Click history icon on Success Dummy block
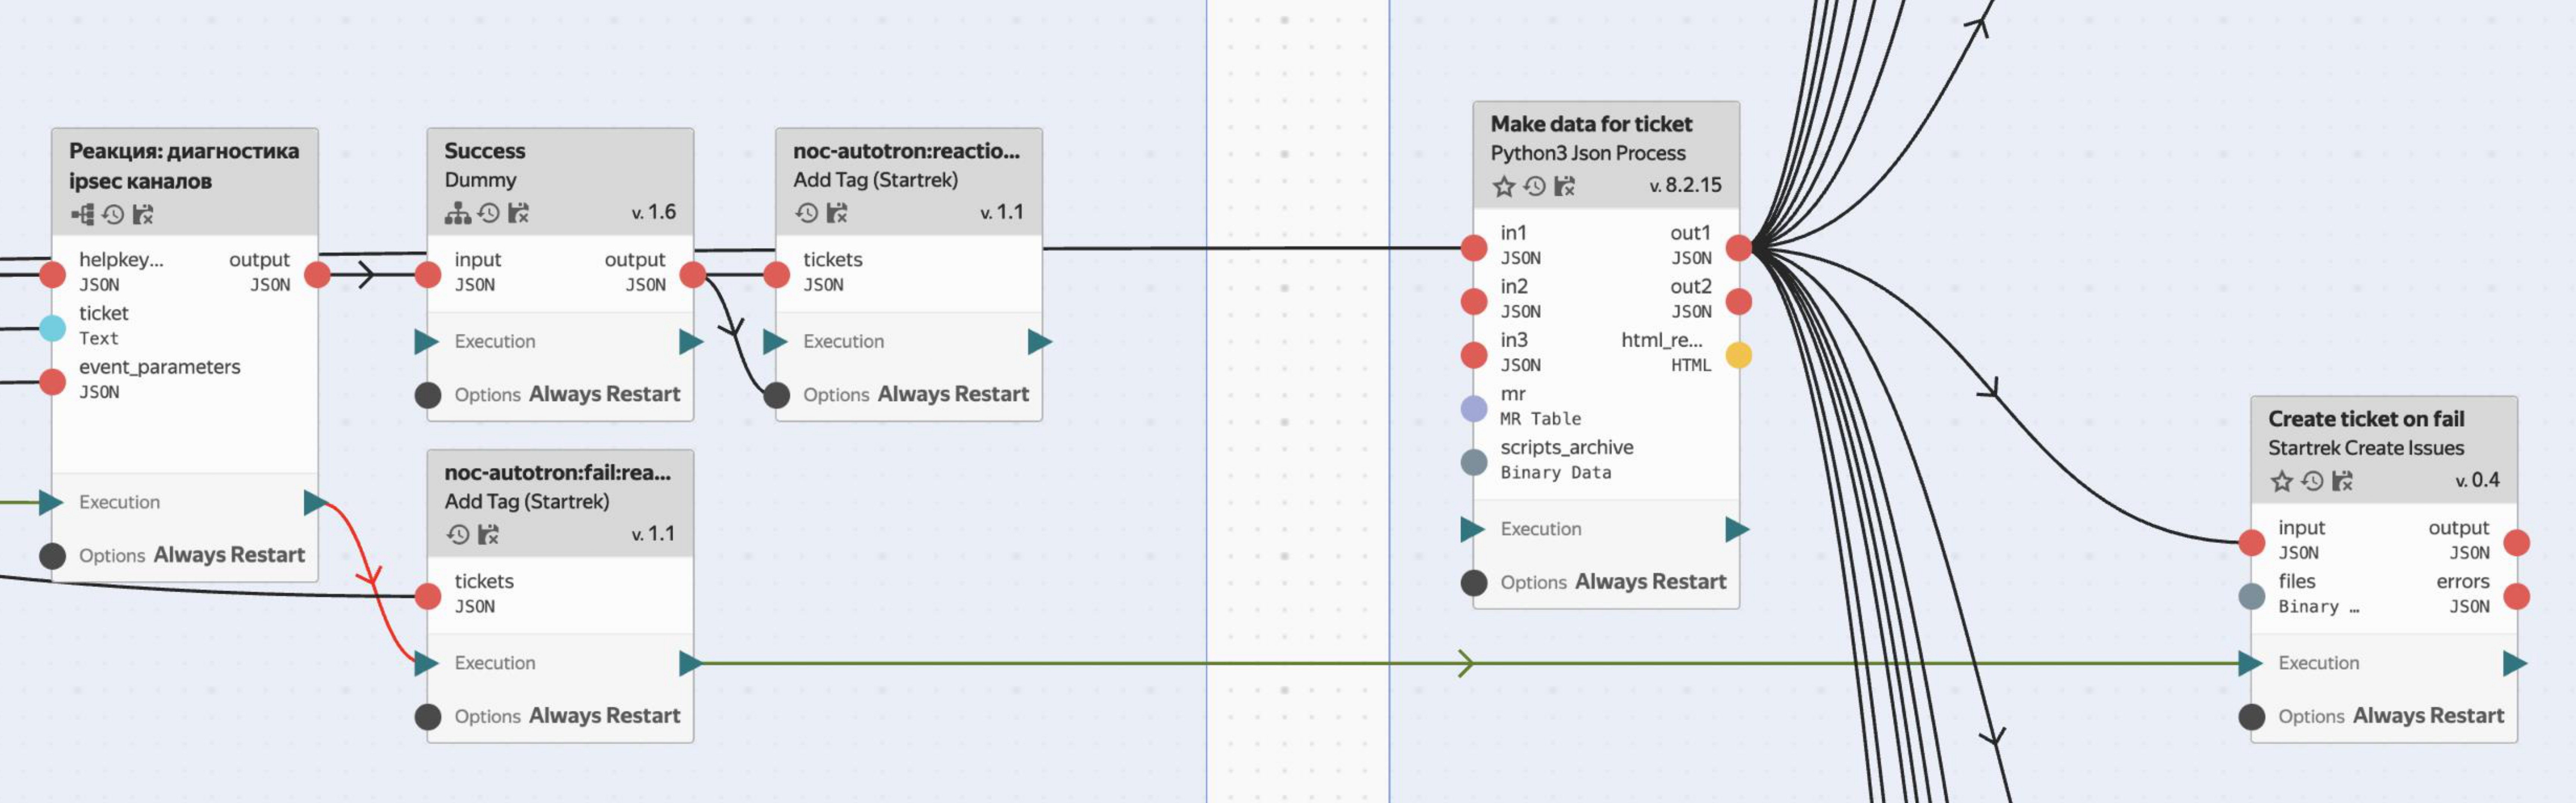This screenshot has height=803, width=2576. (x=488, y=213)
